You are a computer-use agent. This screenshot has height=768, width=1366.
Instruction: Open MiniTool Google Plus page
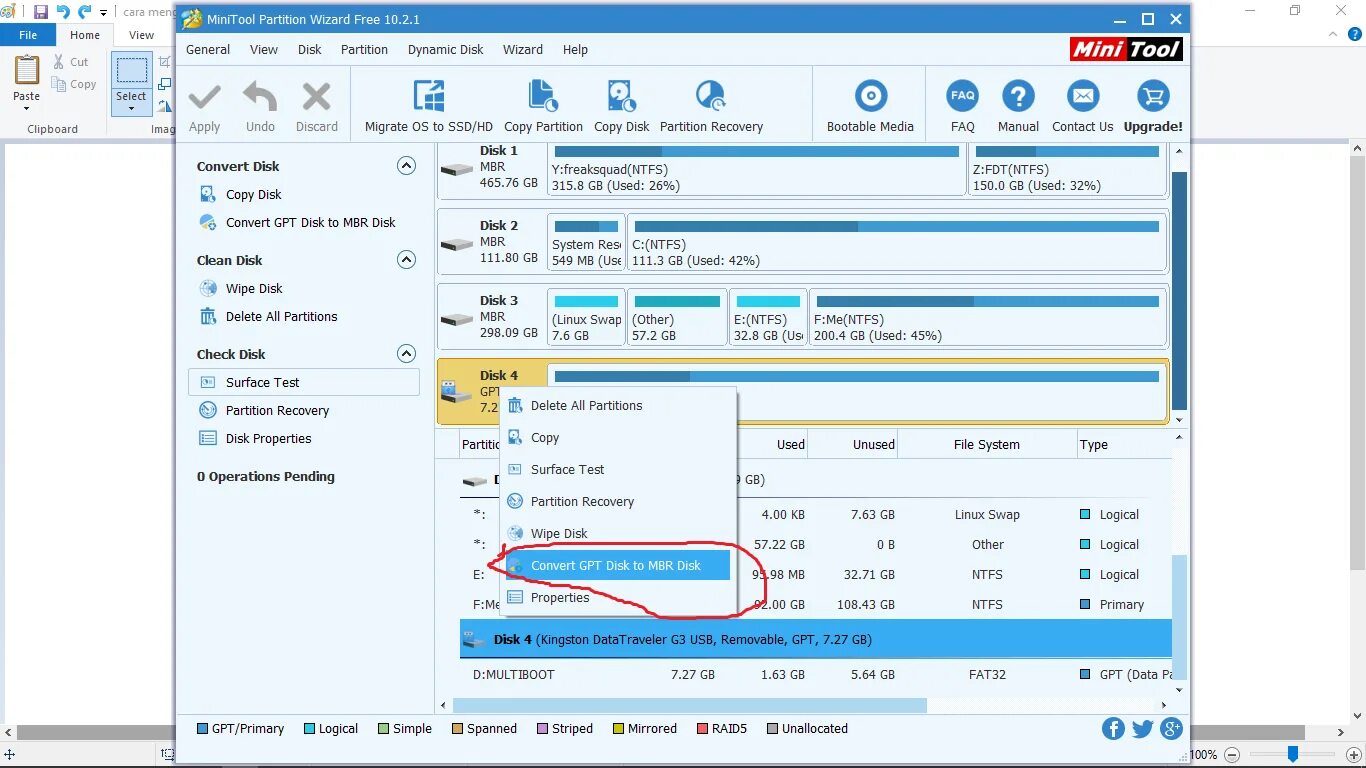[1173, 729]
